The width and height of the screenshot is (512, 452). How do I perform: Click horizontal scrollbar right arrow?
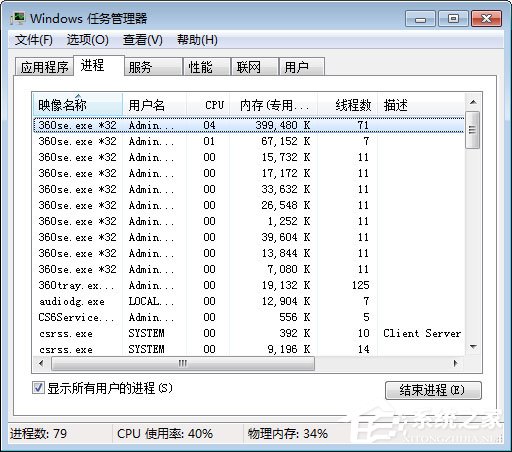[456, 363]
